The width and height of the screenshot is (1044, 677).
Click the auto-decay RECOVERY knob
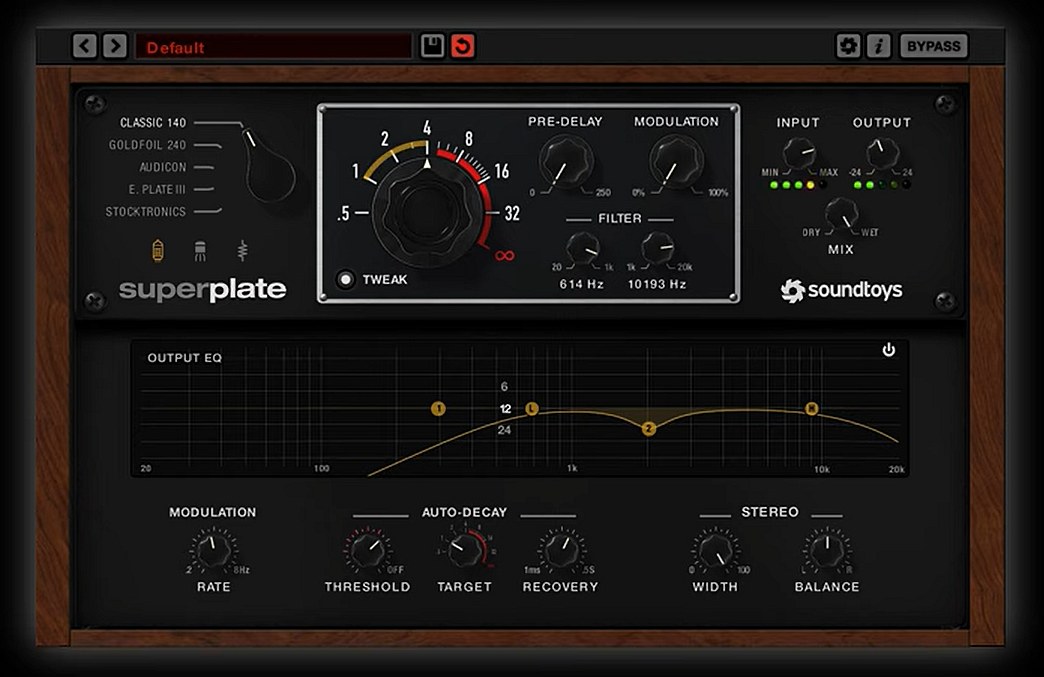click(x=561, y=551)
